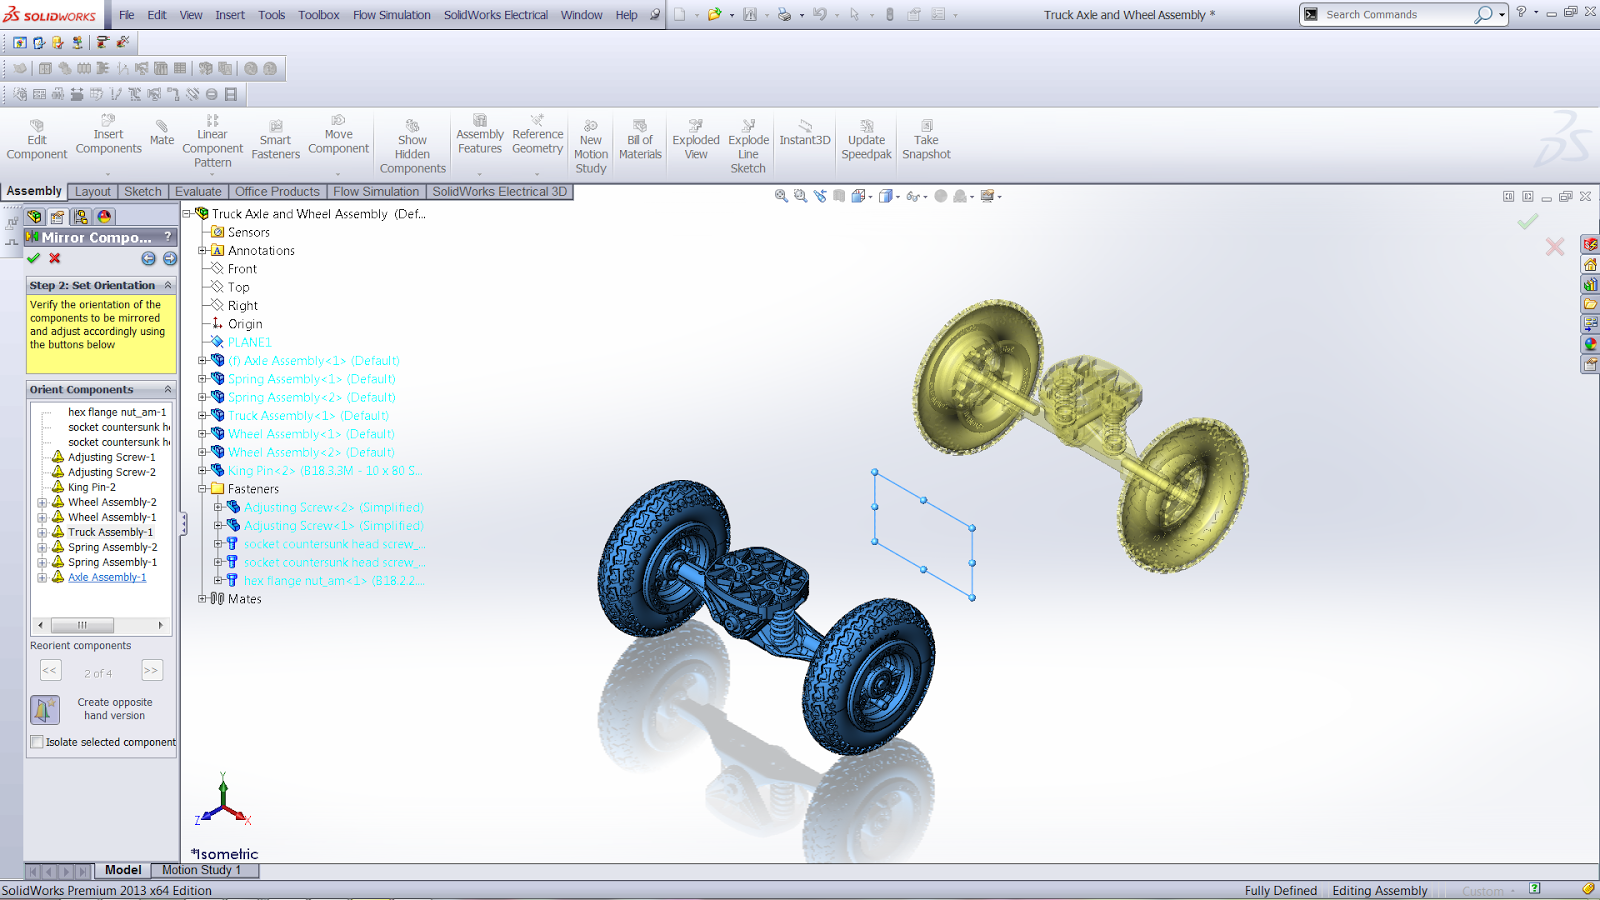Screen dimensions: 1600x900
Task: Open Design Library task pane tab
Action: point(1590,285)
